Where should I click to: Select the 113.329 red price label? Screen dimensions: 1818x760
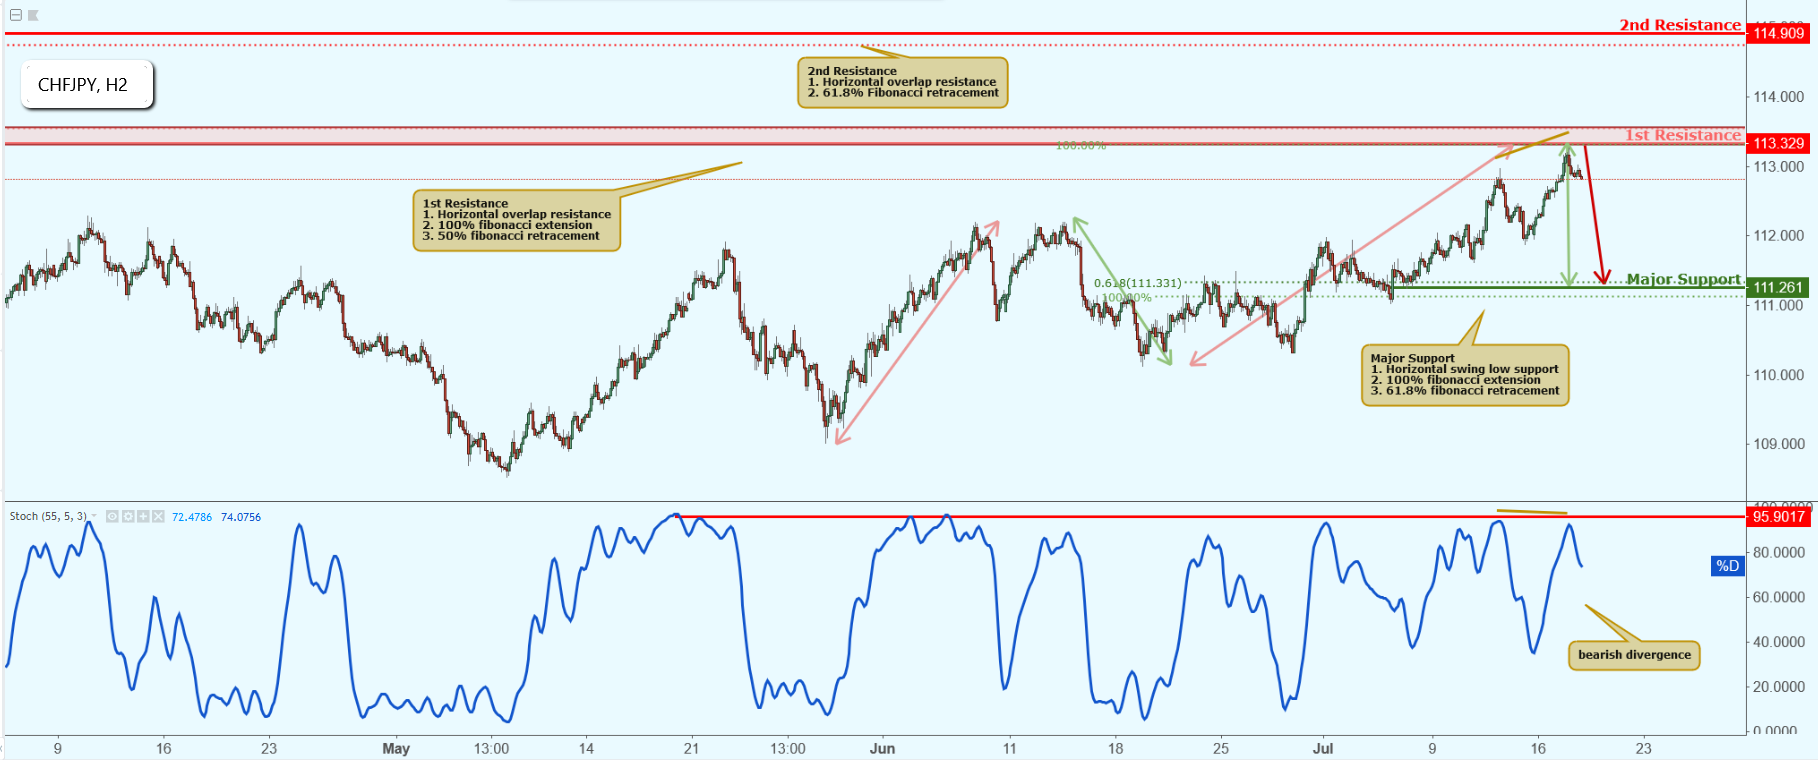point(1779,143)
